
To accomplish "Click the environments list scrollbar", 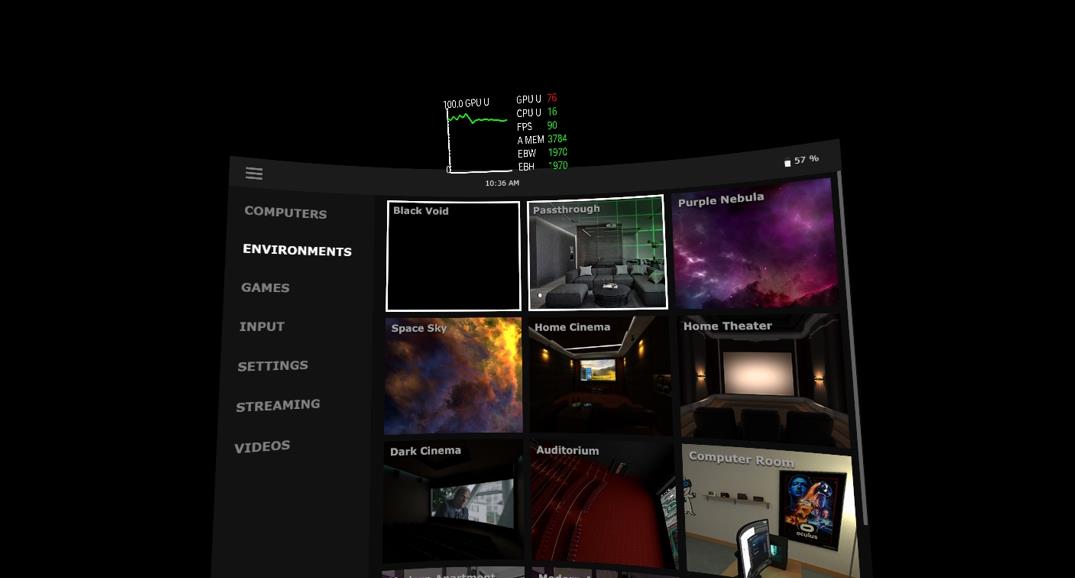I will (x=853, y=350).
